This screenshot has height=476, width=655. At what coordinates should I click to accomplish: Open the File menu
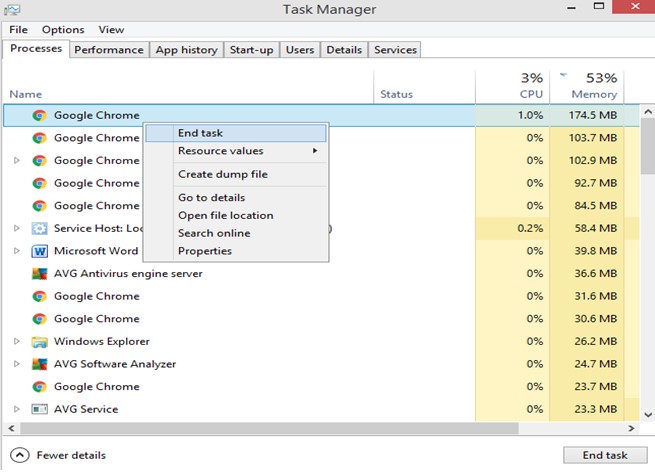coord(18,30)
